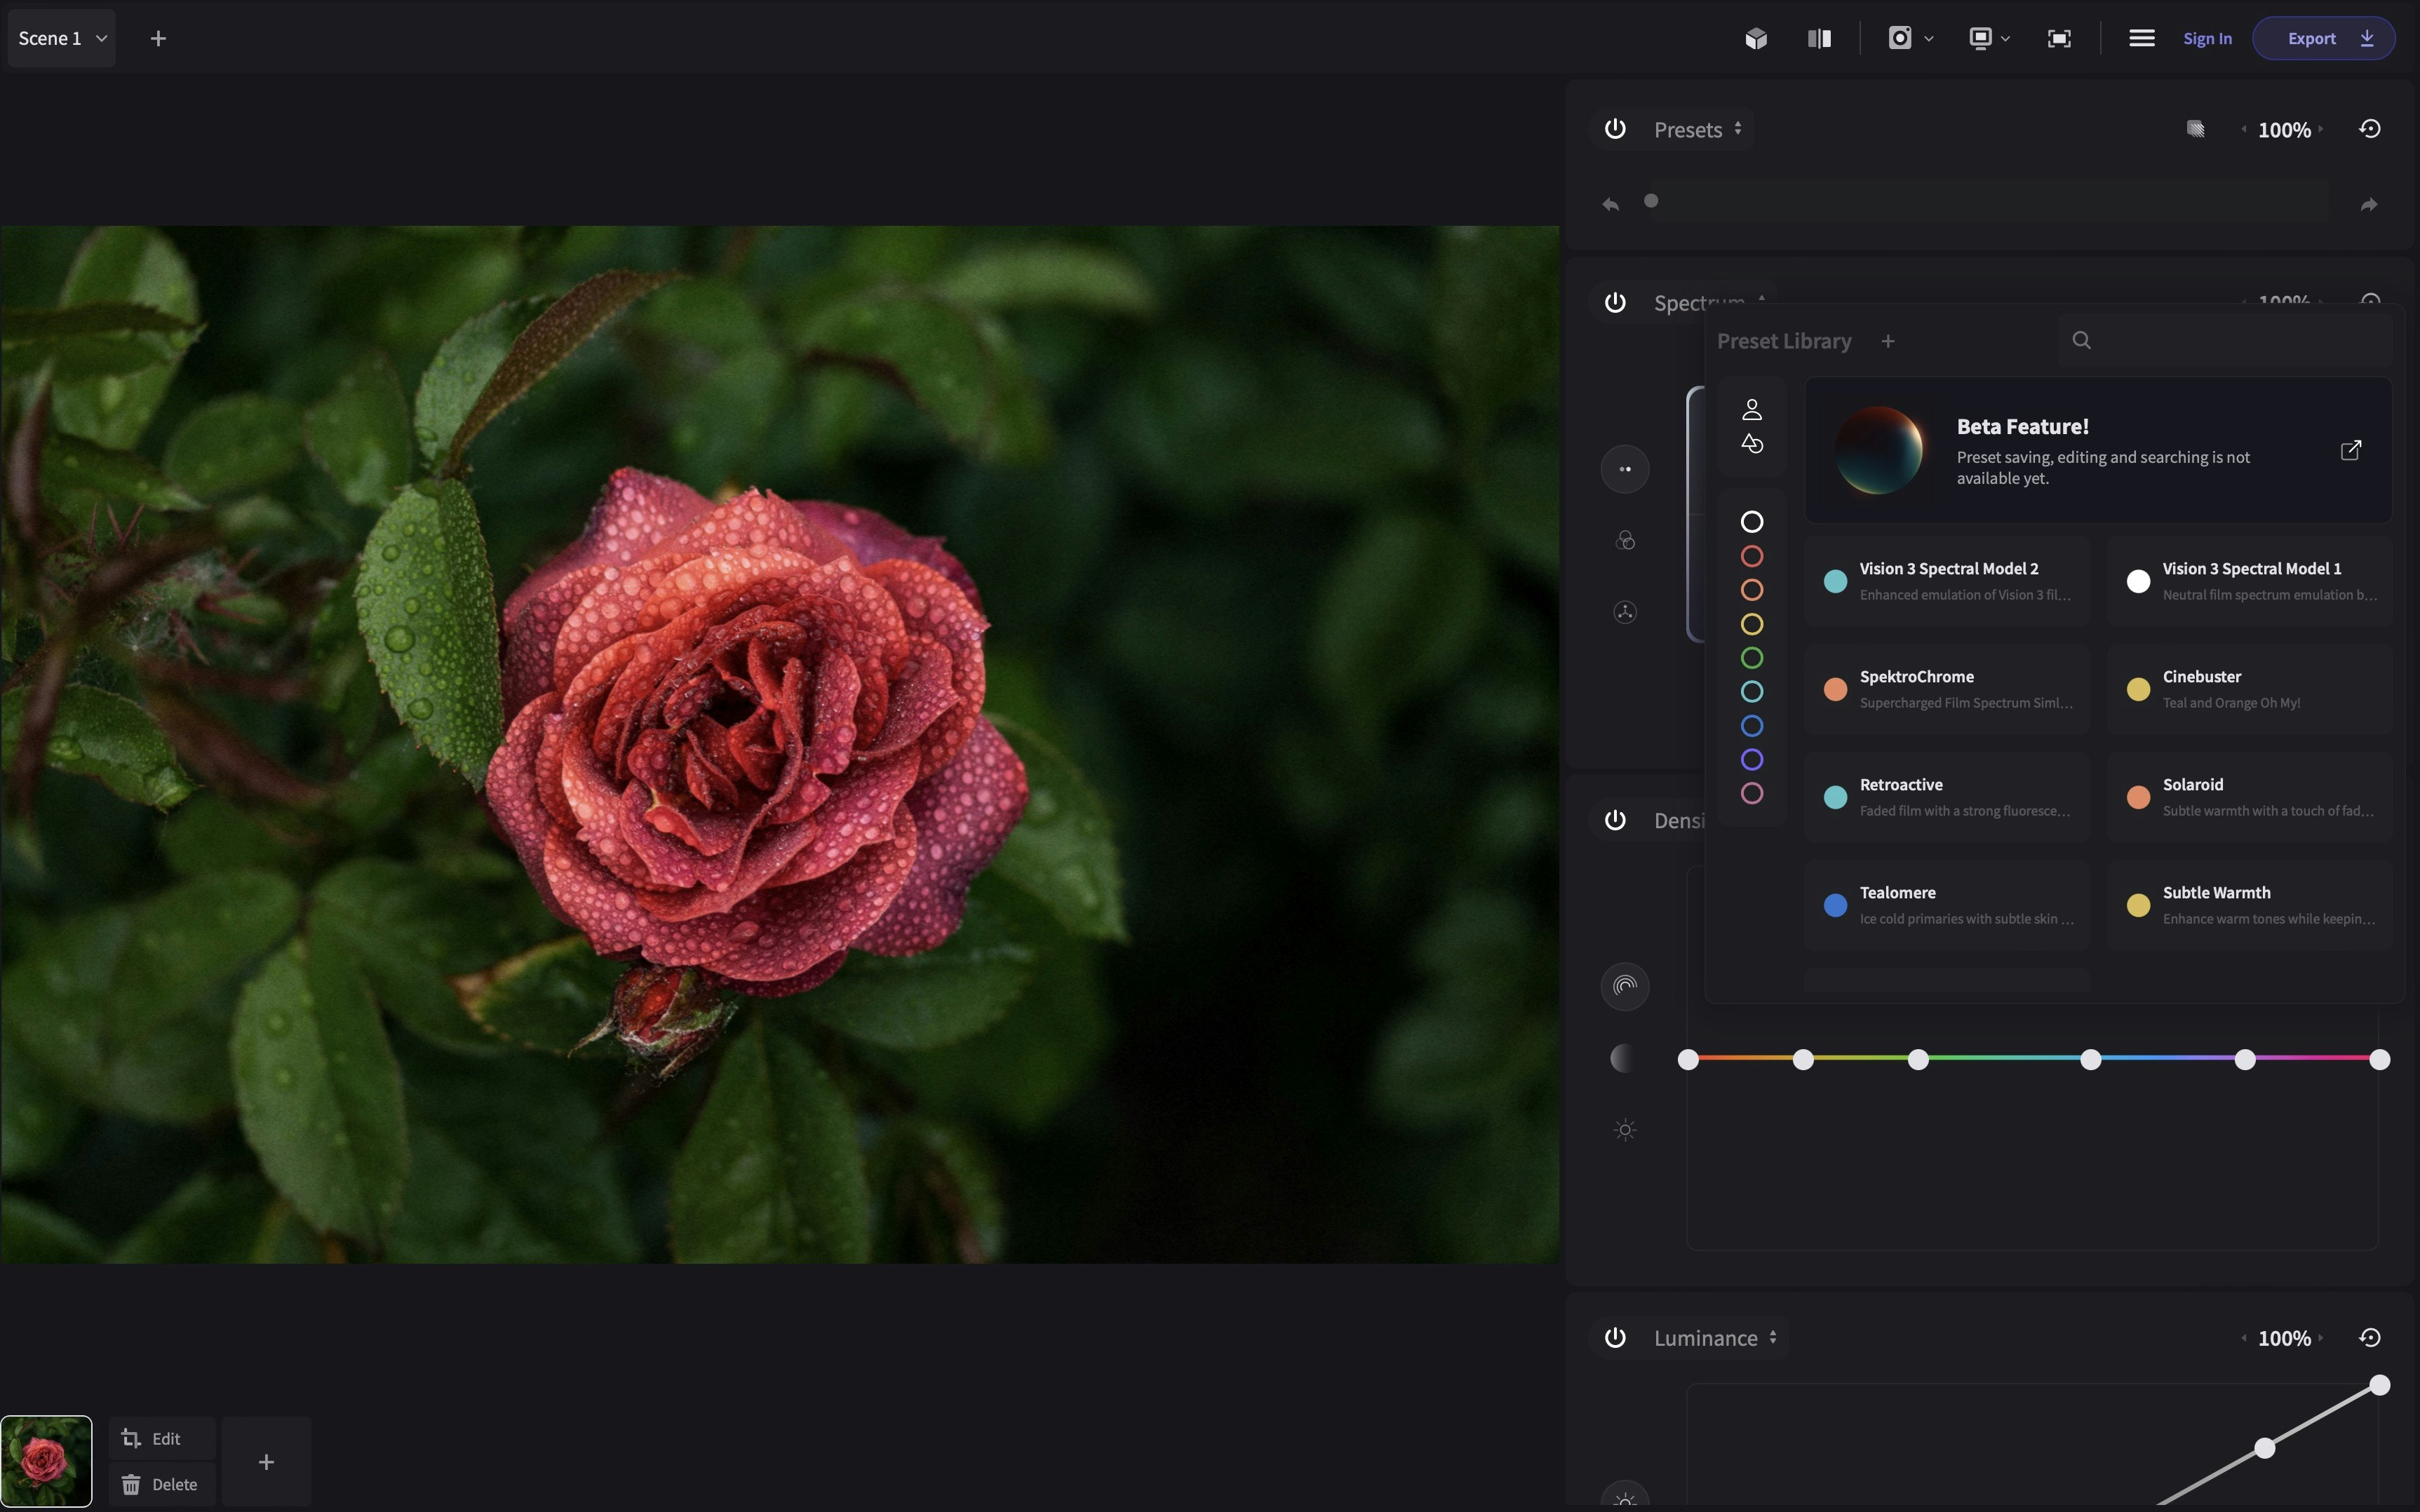Viewport: 2420px width, 1512px height.
Task: Increase Presets 100% value arrow
Action: (x=2320, y=129)
